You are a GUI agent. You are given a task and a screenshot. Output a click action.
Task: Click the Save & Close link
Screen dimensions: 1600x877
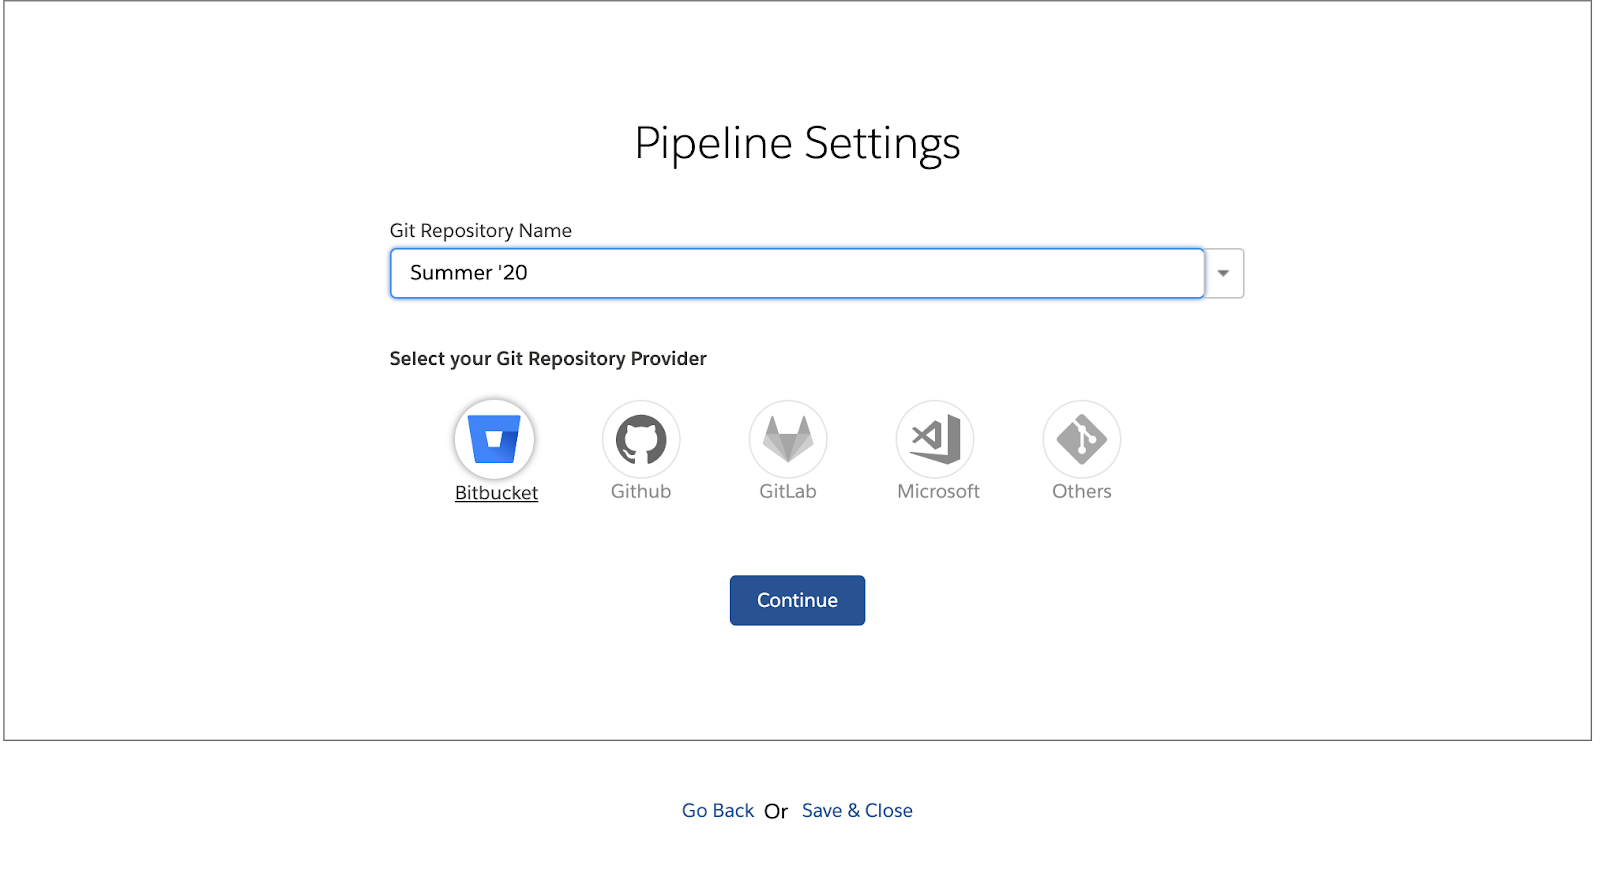tap(856, 810)
